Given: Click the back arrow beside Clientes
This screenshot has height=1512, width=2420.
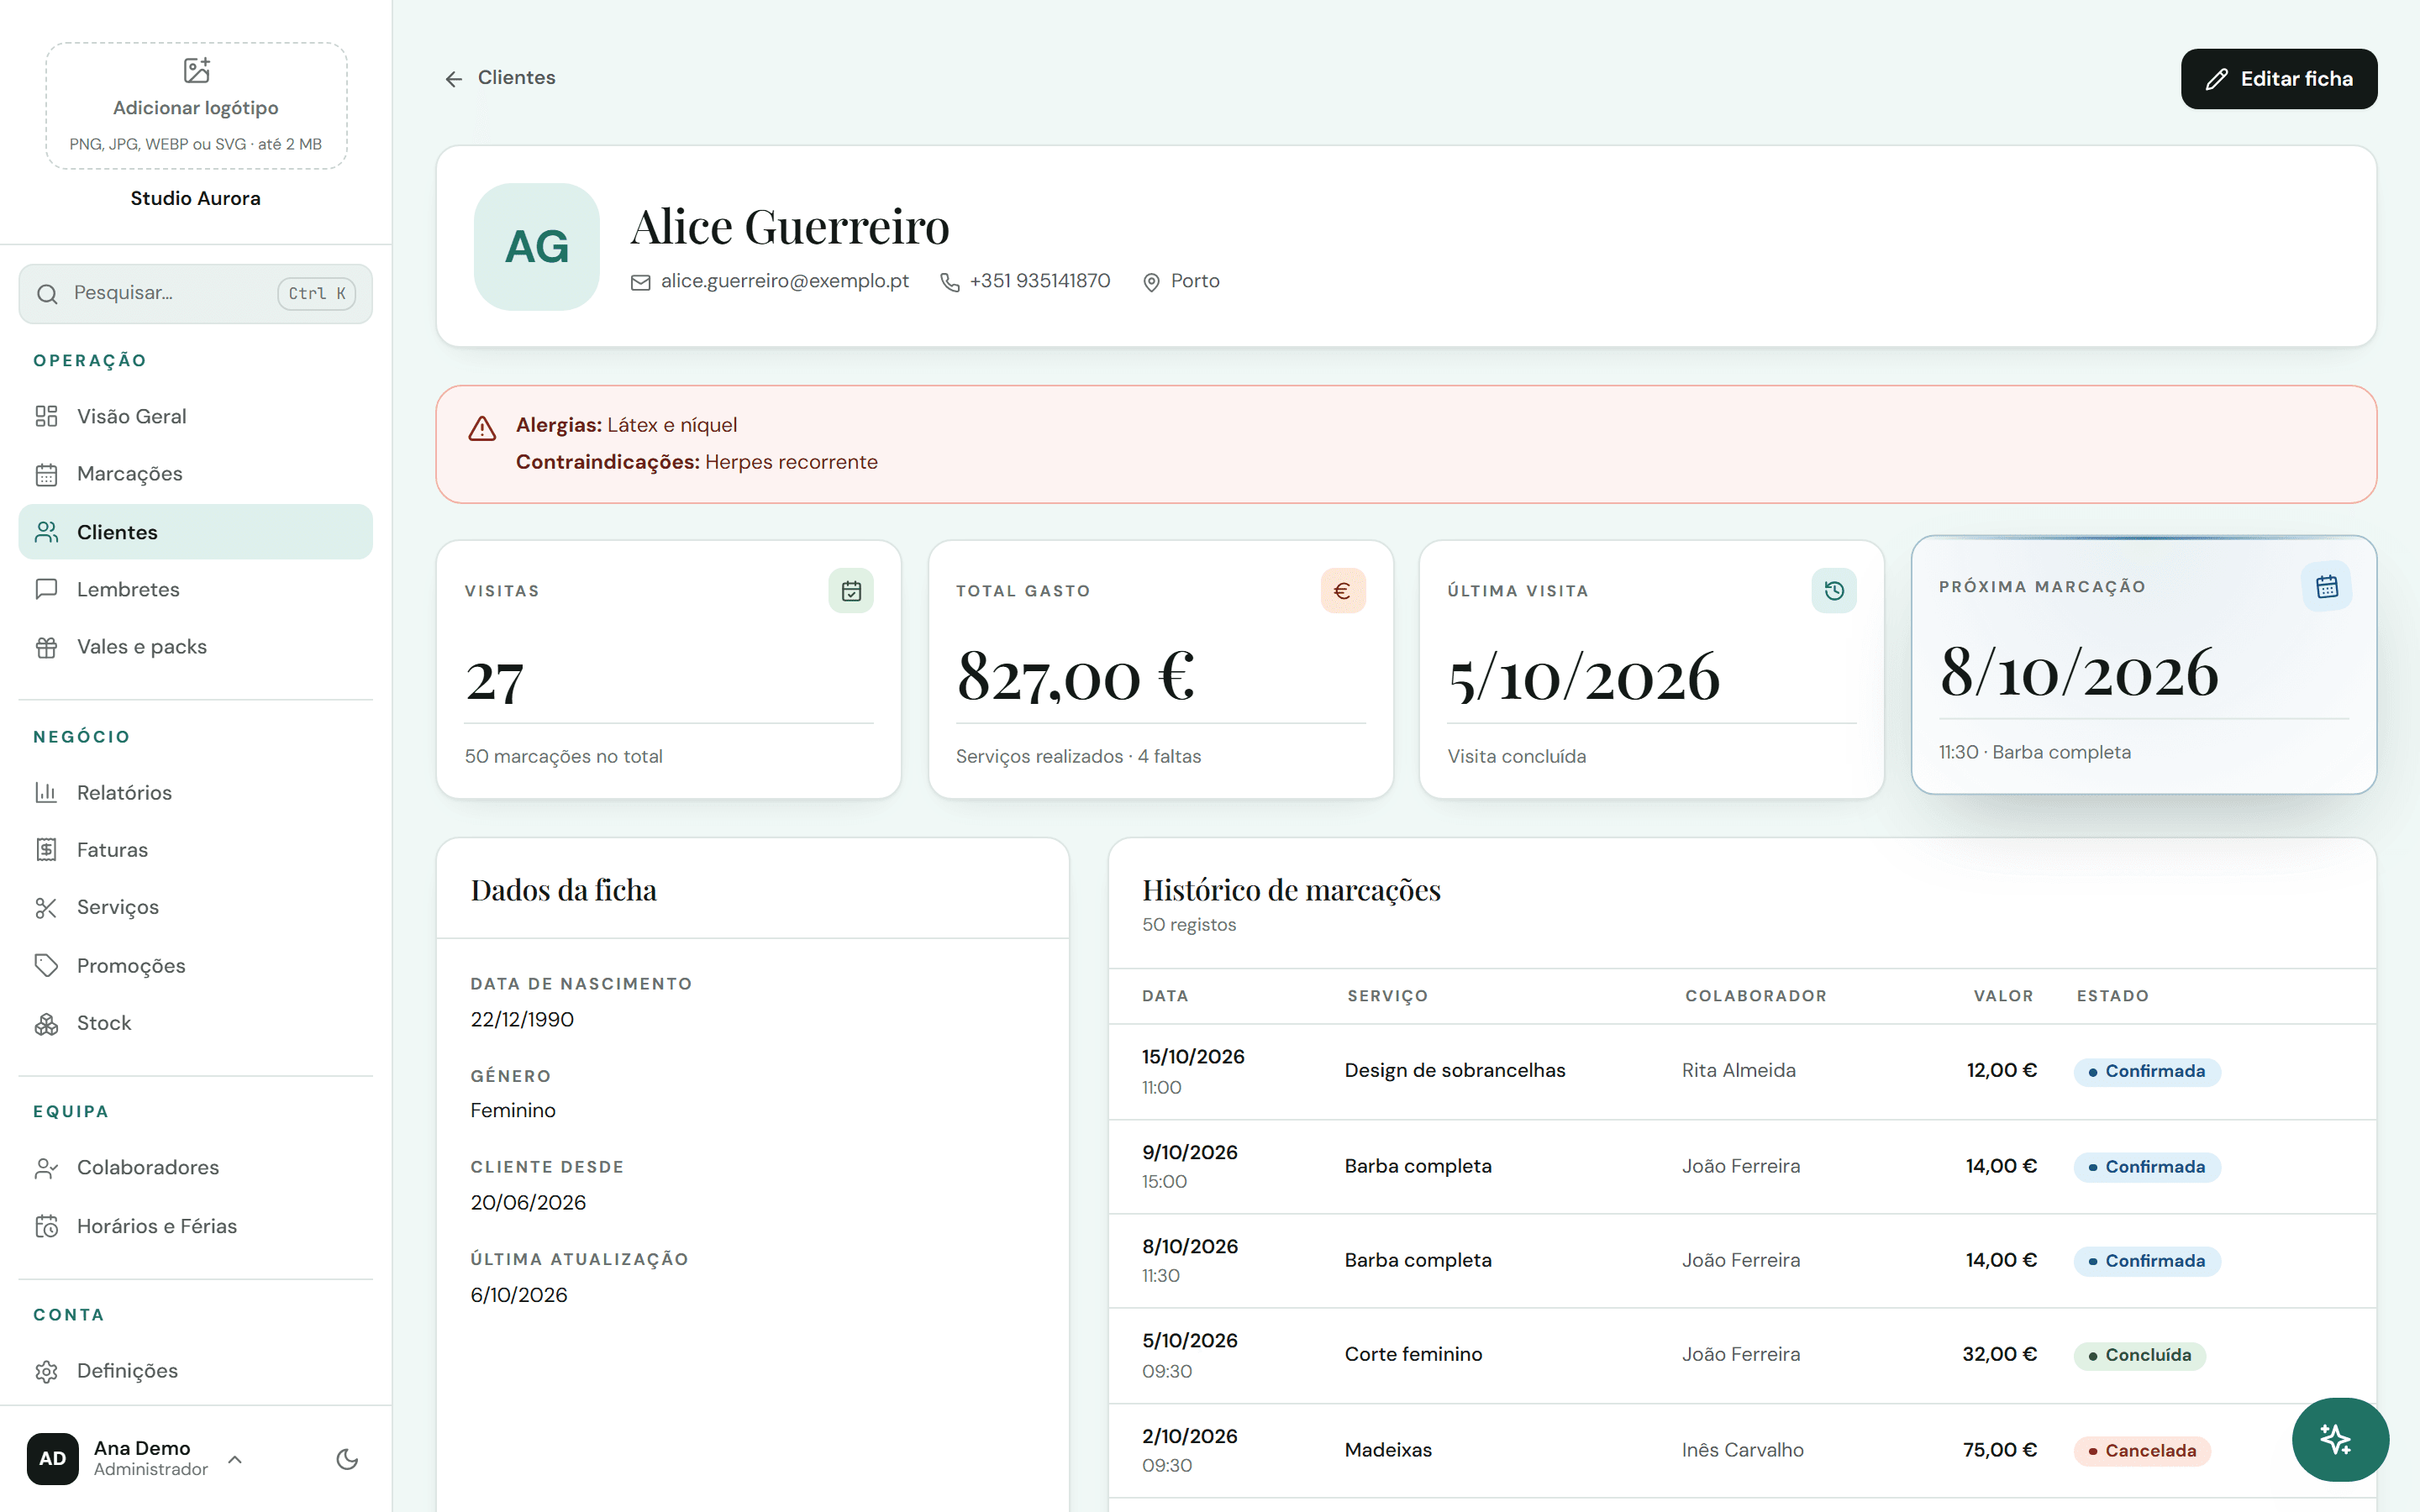Looking at the screenshot, I should point(454,78).
